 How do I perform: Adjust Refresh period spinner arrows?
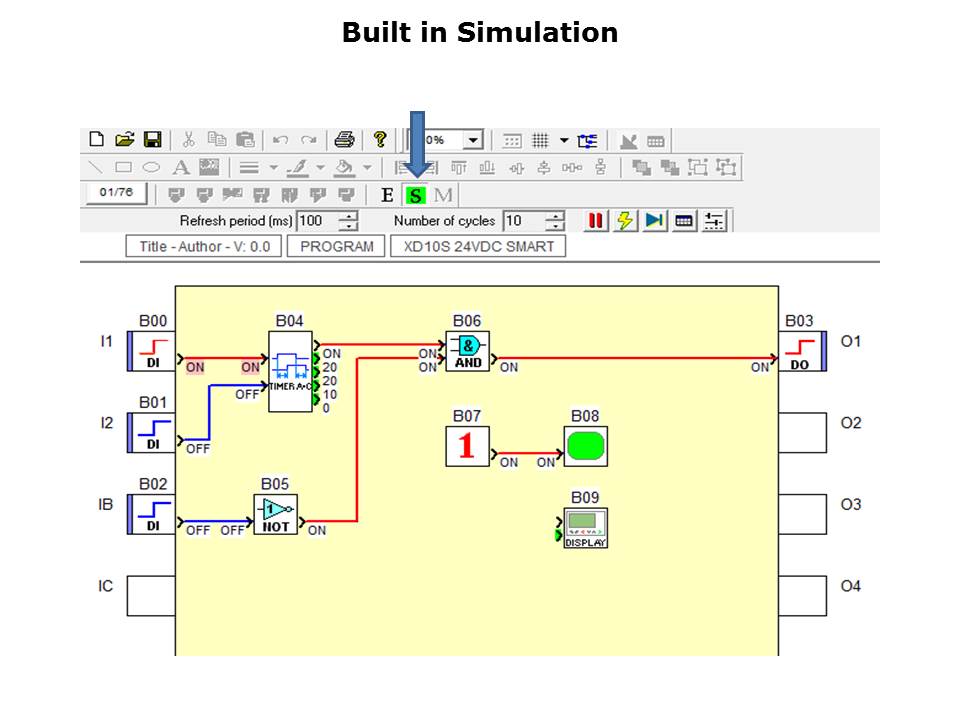point(348,221)
